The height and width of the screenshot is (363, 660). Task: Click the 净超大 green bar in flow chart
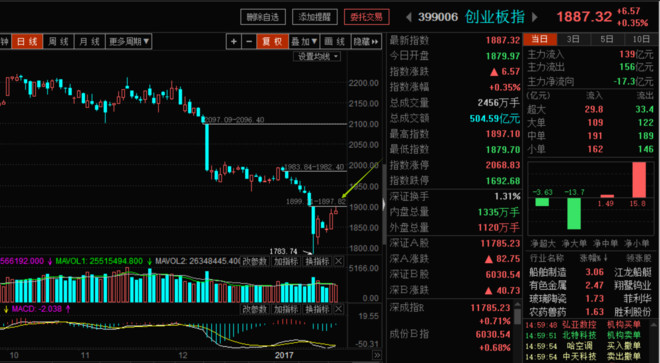(542, 202)
